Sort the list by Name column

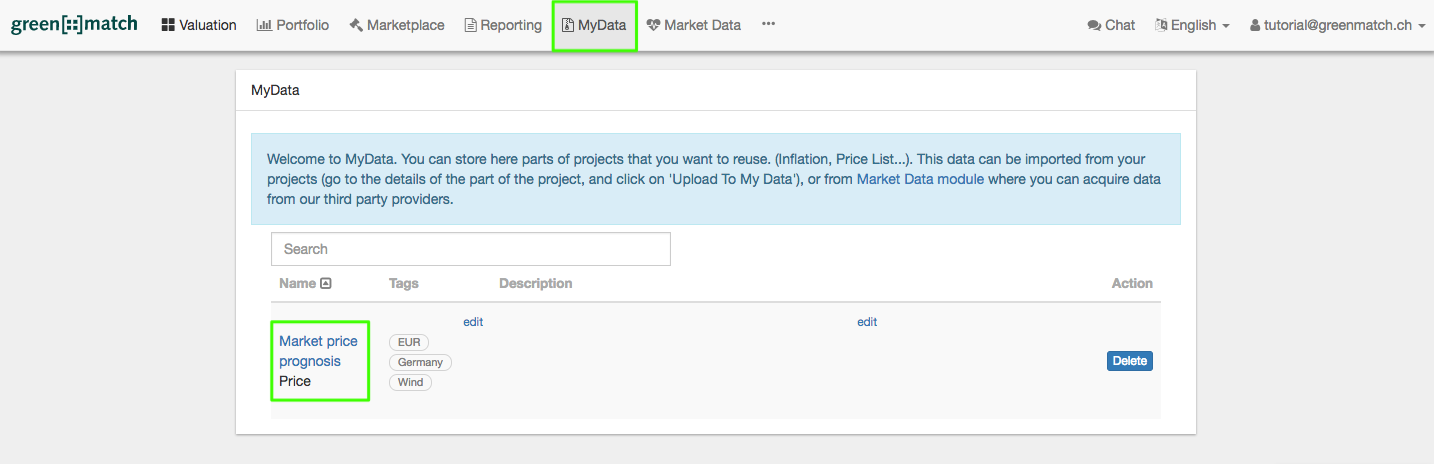tap(304, 283)
